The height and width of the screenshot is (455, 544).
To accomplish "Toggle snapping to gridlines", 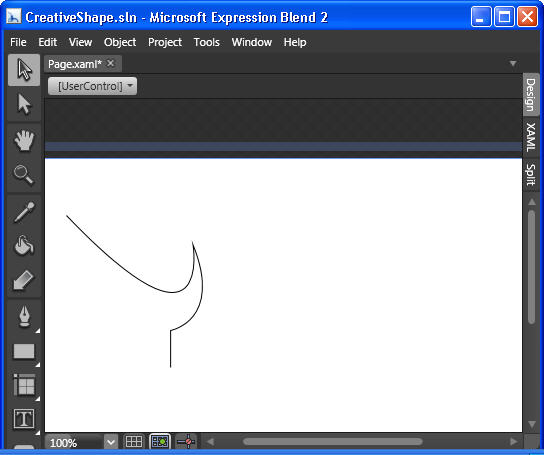I will 160,442.
